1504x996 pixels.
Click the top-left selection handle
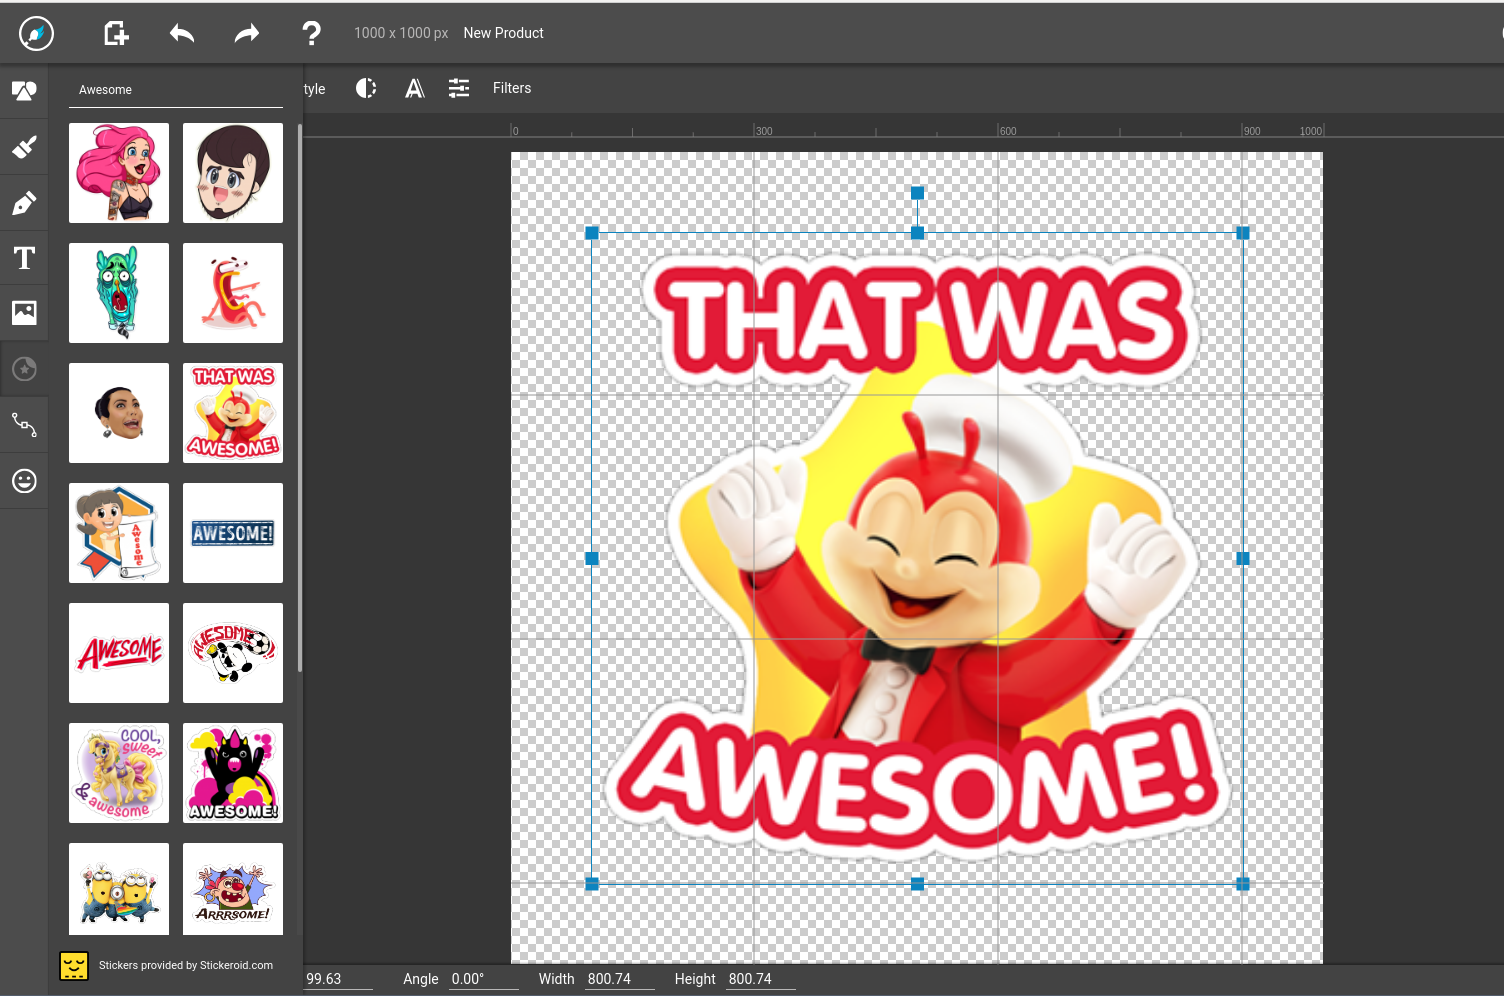coord(592,233)
